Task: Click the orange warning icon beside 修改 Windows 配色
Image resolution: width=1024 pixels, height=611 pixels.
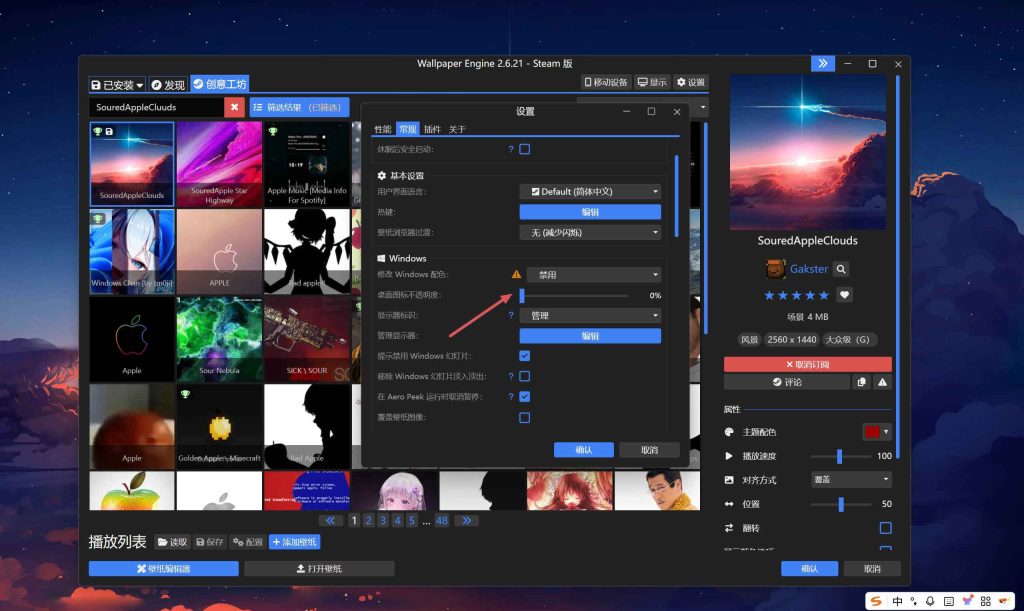Action: pyautogui.click(x=516, y=274)
